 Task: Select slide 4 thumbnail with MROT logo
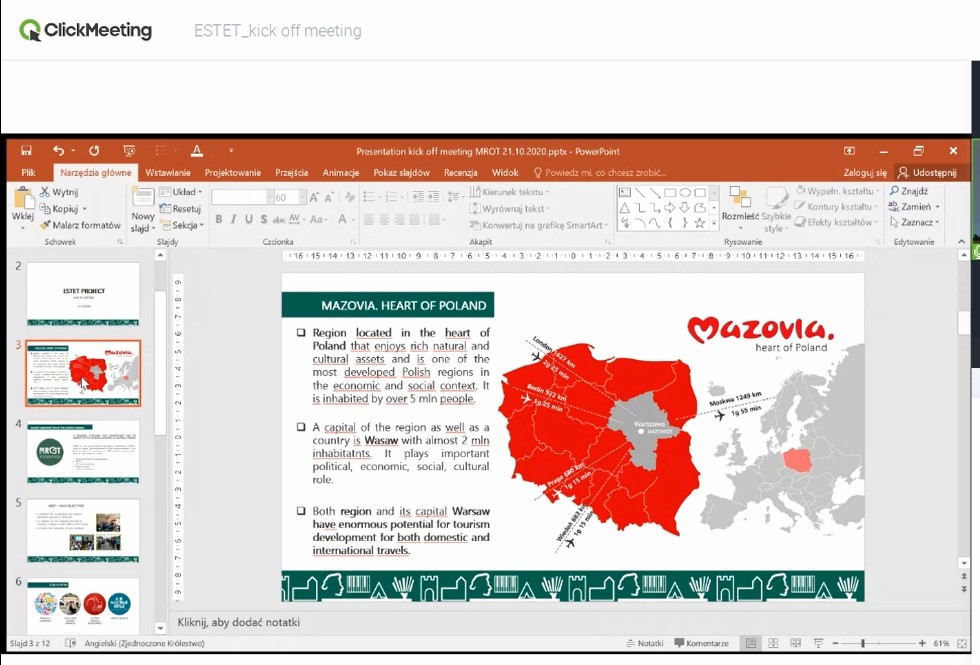coord(84,452)
